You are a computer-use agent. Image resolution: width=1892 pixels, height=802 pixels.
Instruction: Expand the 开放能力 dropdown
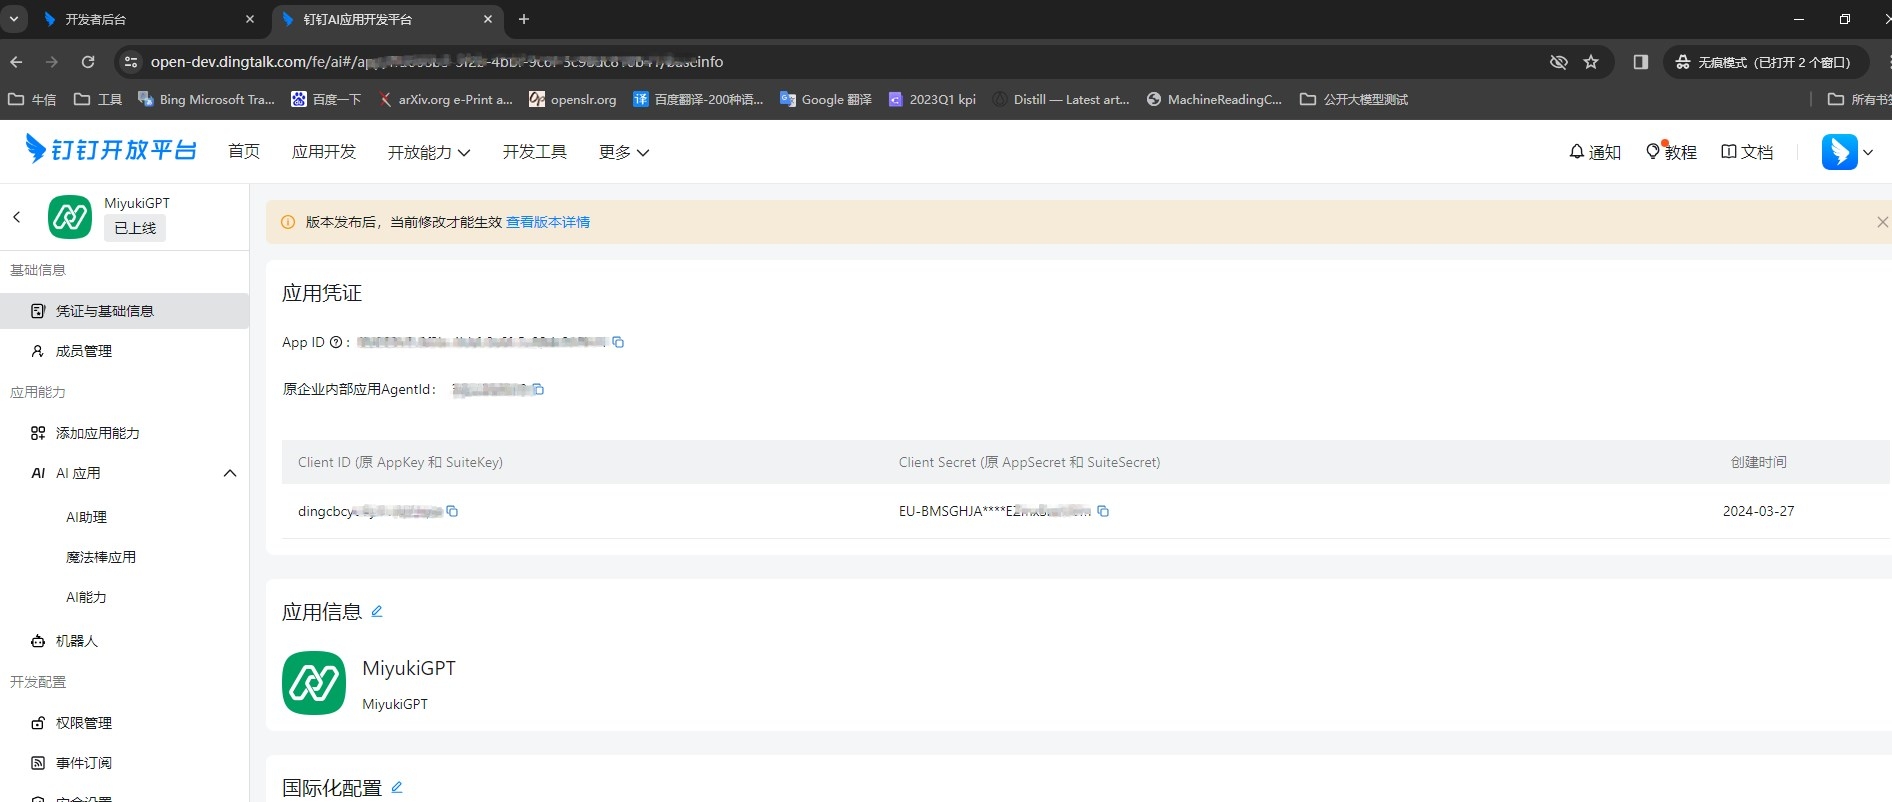tap(429, 152)
